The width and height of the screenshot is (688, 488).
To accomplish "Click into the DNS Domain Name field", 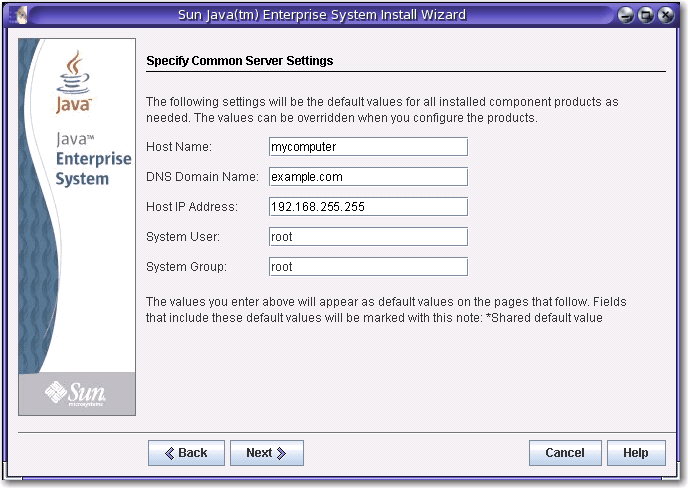I will click(368, 177).
